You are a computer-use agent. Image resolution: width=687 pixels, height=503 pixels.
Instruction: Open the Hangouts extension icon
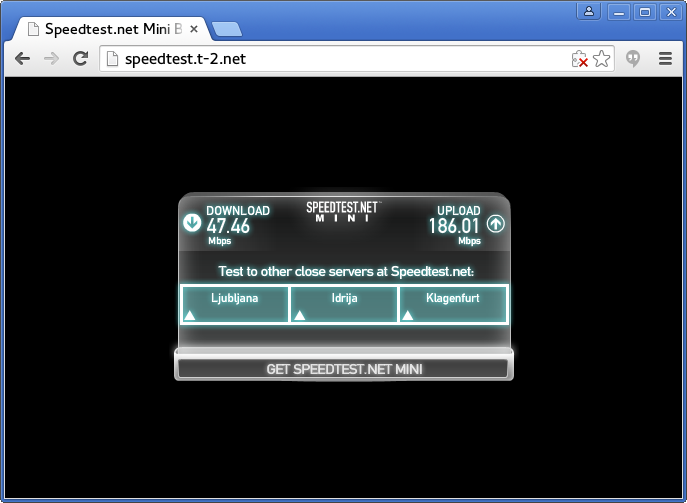[x=633, y=58]
